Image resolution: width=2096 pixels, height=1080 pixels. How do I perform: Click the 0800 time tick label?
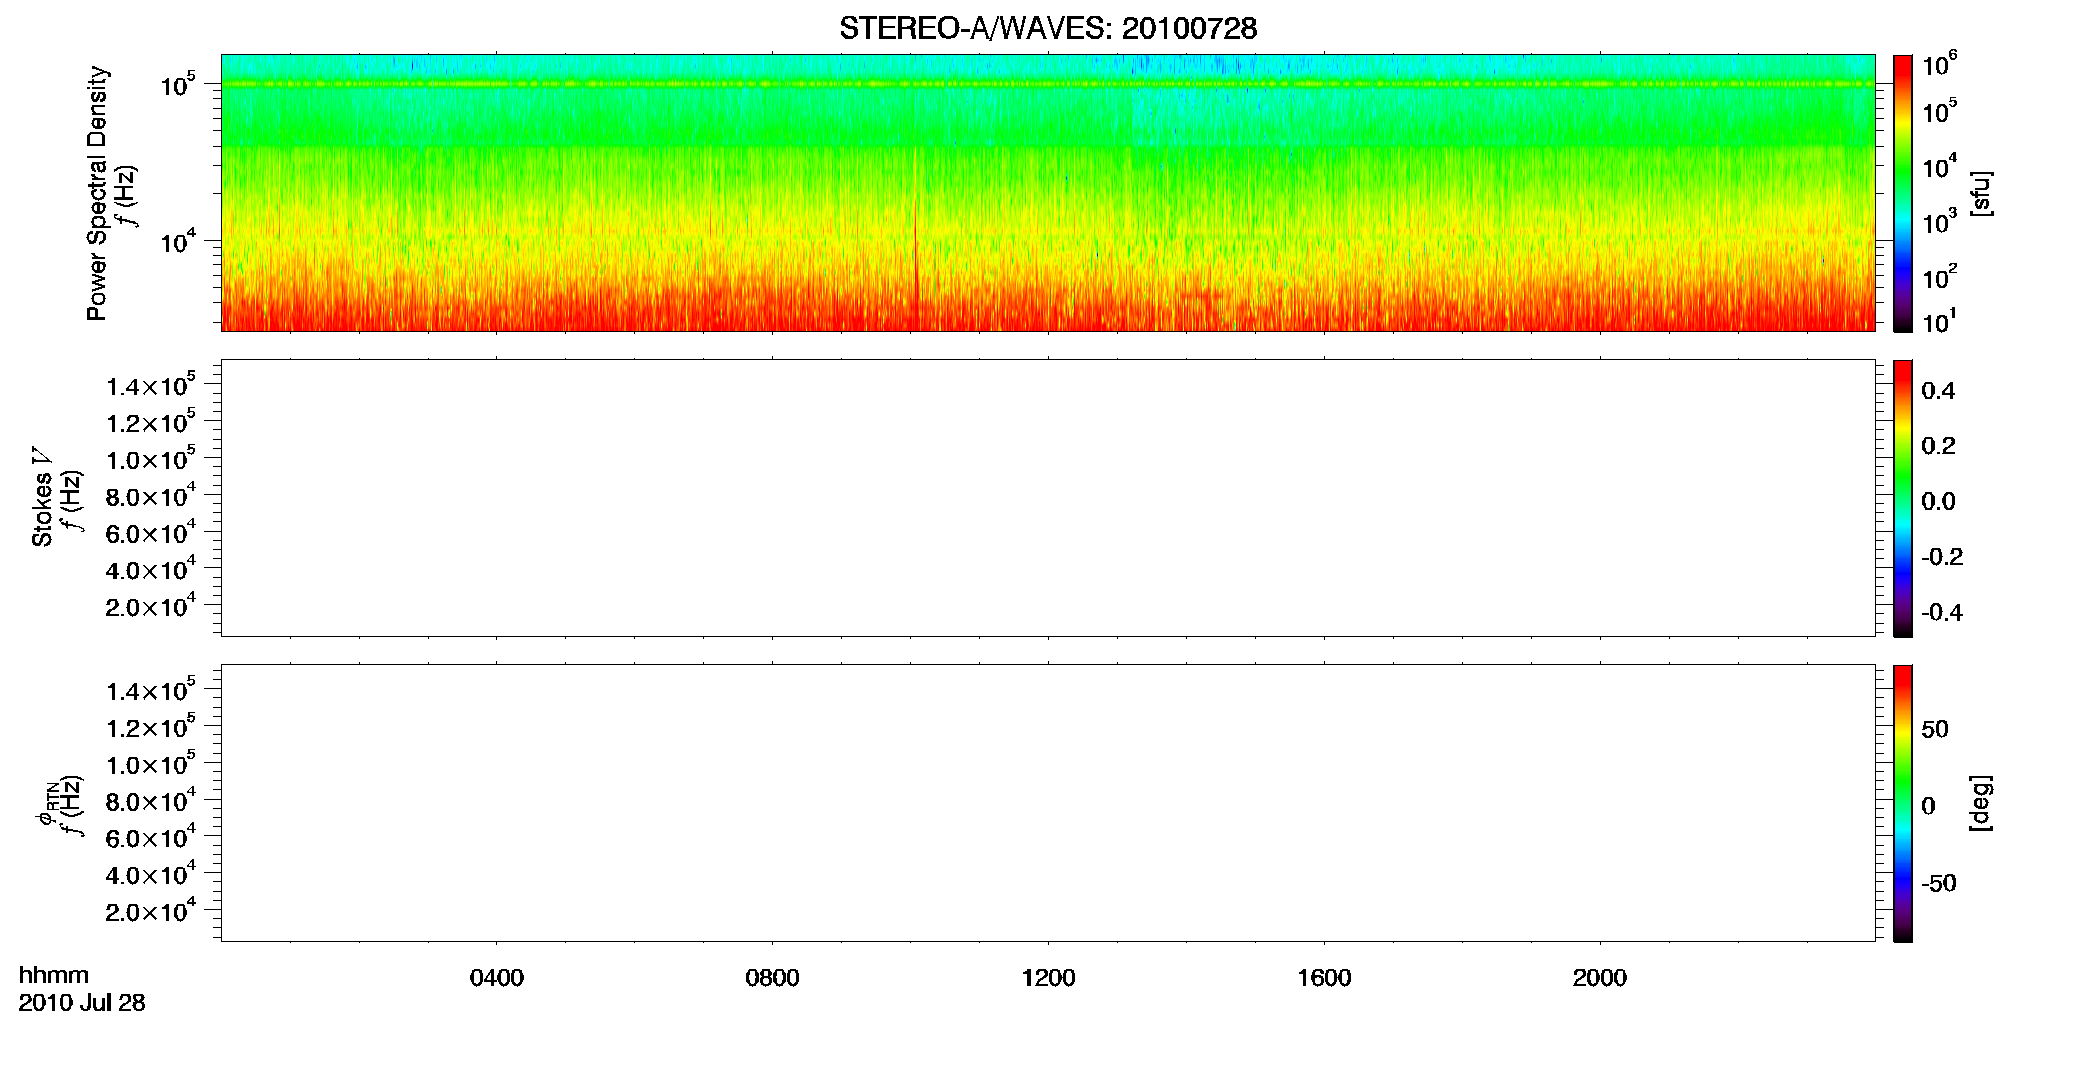[x=772, y=978]
